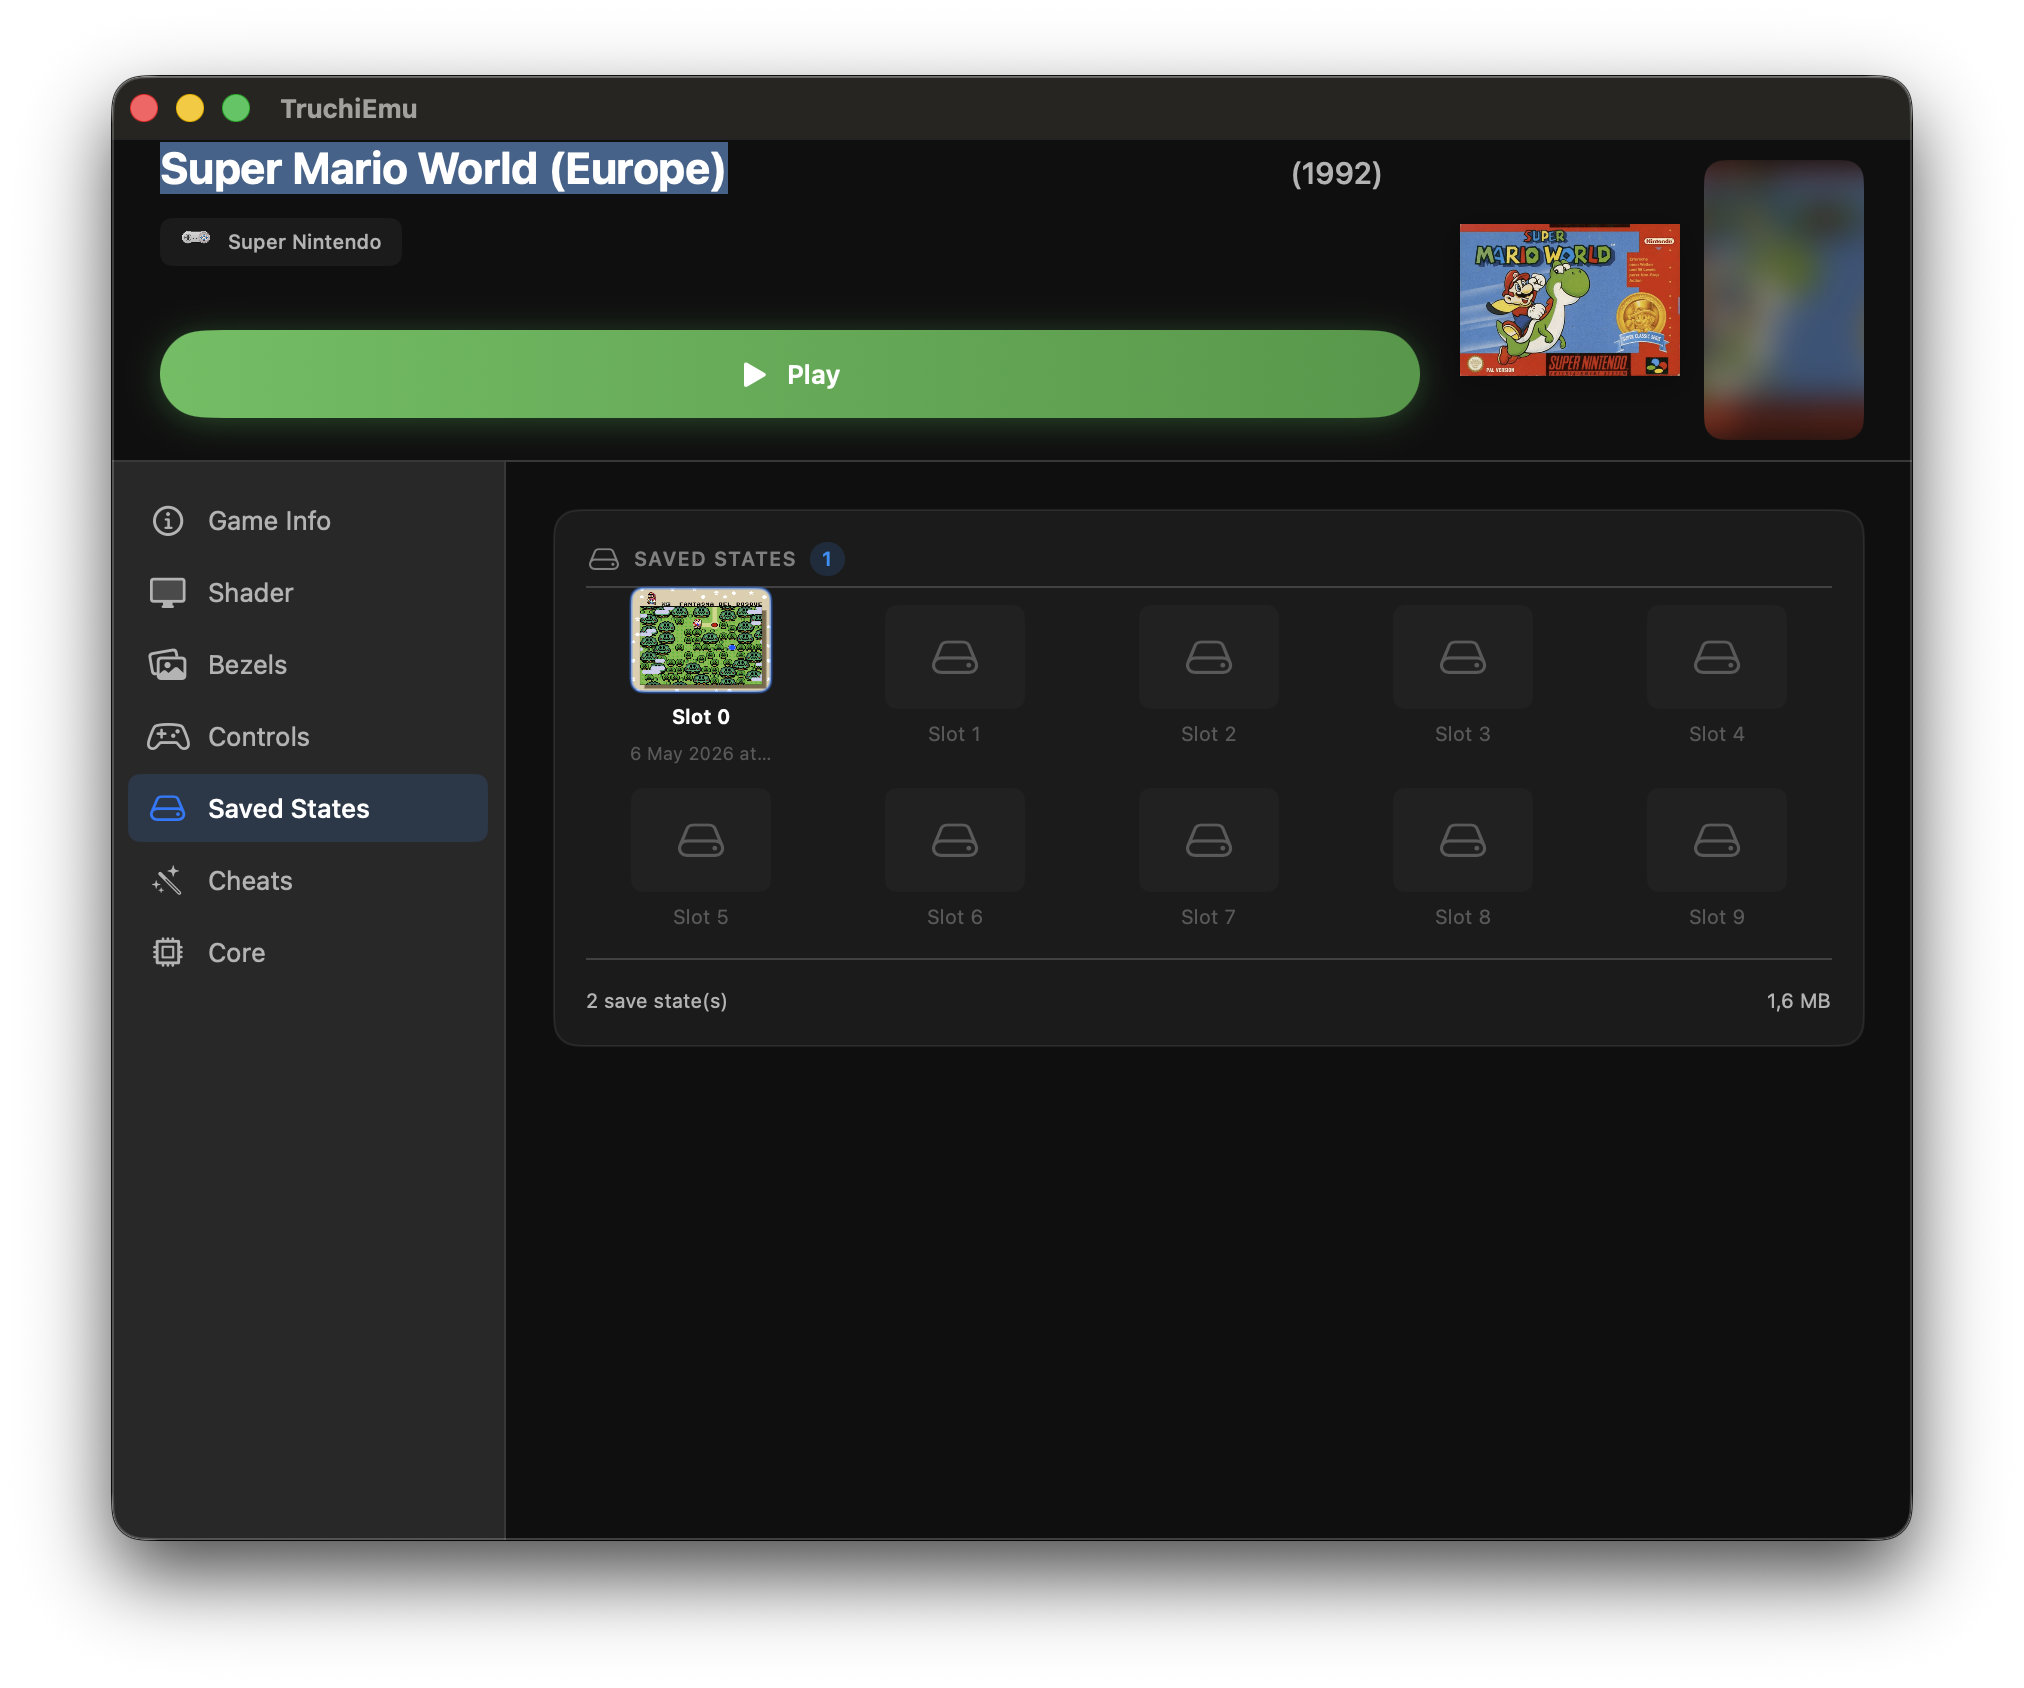The image size is (2024, 1688).
Task: Select the Saved States sidebar item
Action: tap(308, 809)
